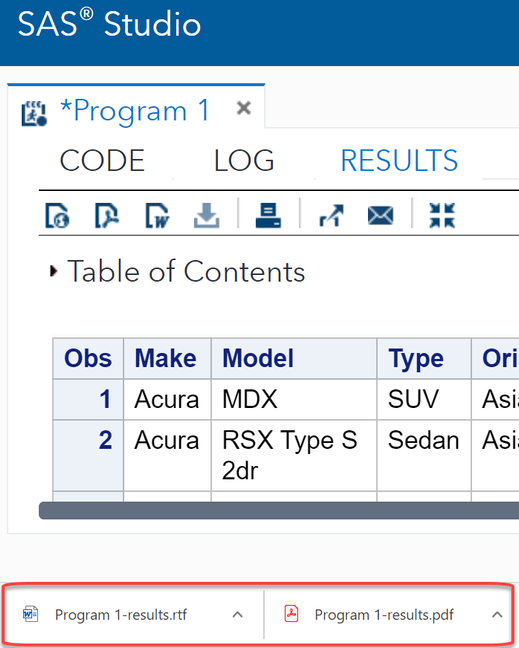The width and height of the screenshot is (519, 648).
Task: Click the horizontal scrollbar under the table
Action: coord(279,510)
